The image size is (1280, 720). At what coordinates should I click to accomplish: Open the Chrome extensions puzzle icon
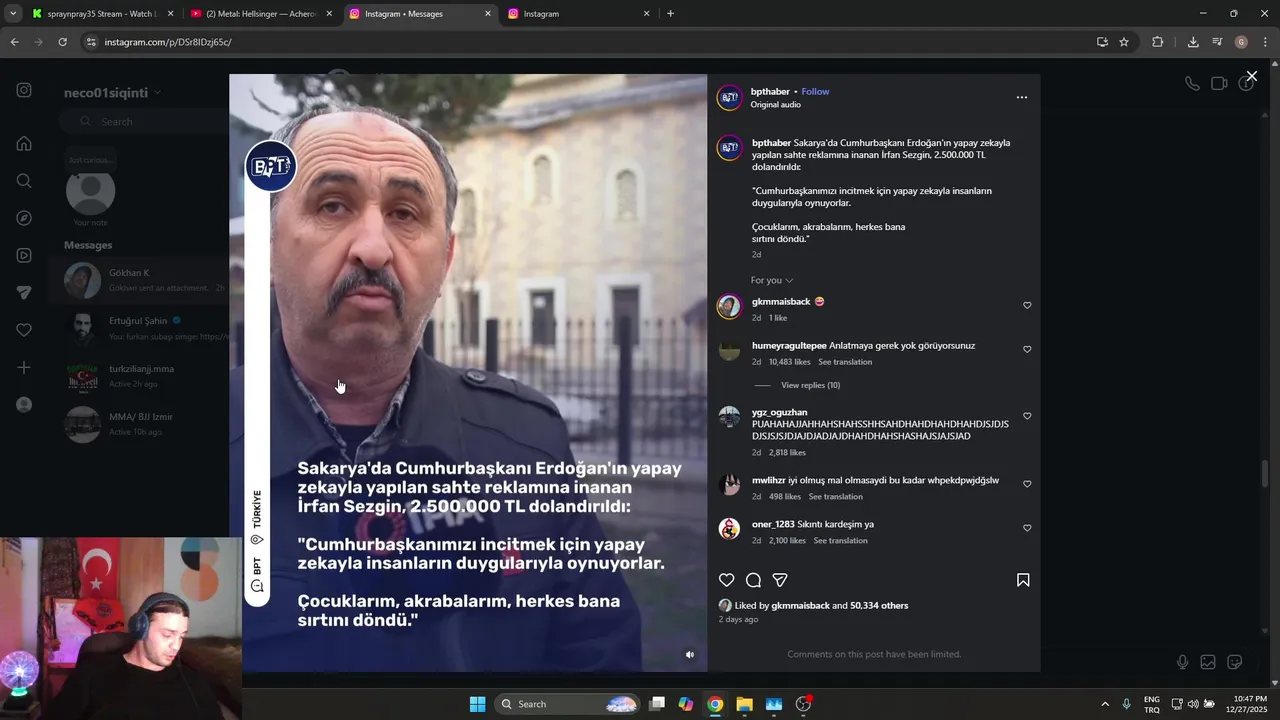(1158, 42)
